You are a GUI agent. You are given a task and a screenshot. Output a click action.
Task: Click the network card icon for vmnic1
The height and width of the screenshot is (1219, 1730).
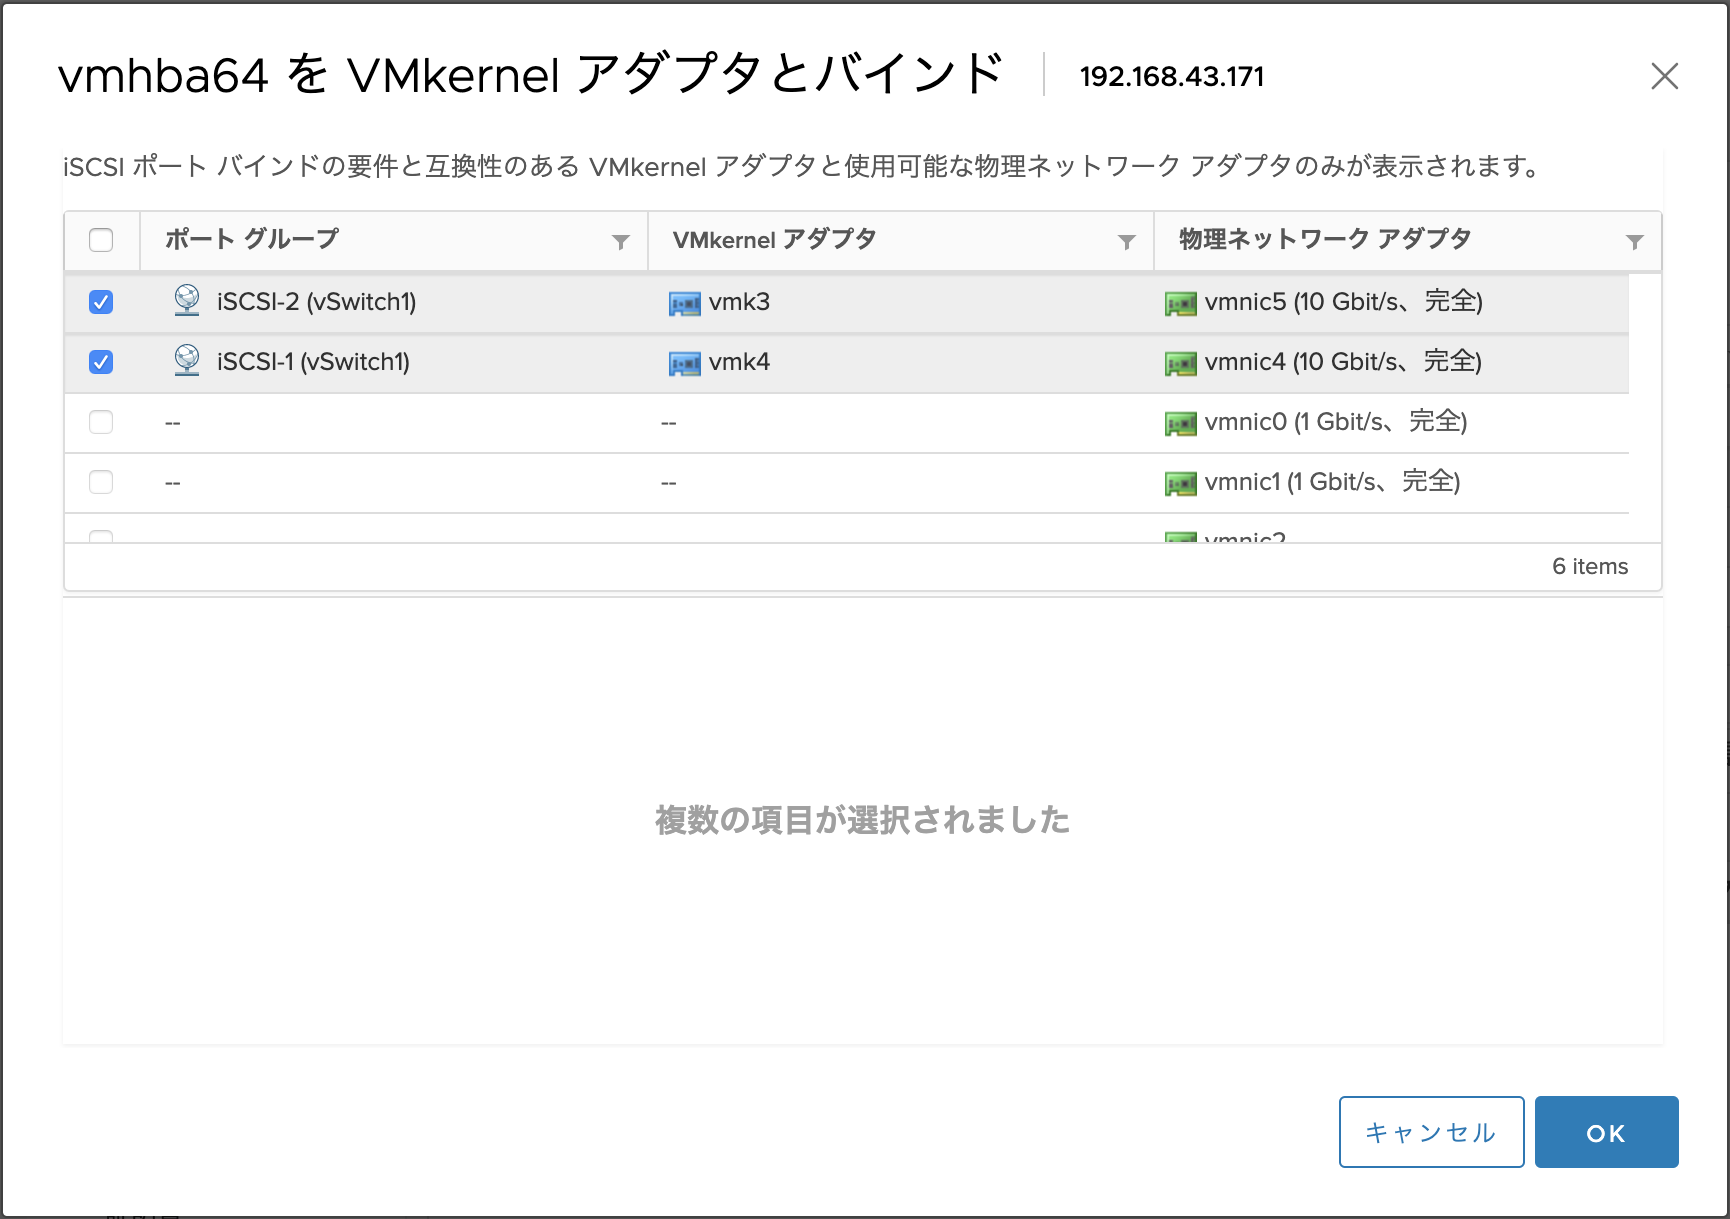(x=1181, y=483)
